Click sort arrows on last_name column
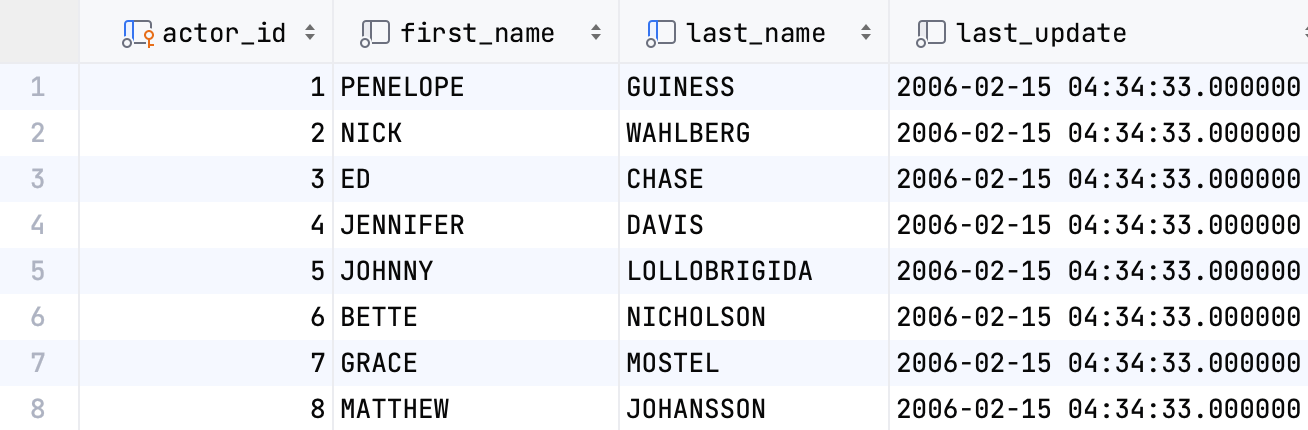The image size is (1308, 430). (x=865, y=34)
